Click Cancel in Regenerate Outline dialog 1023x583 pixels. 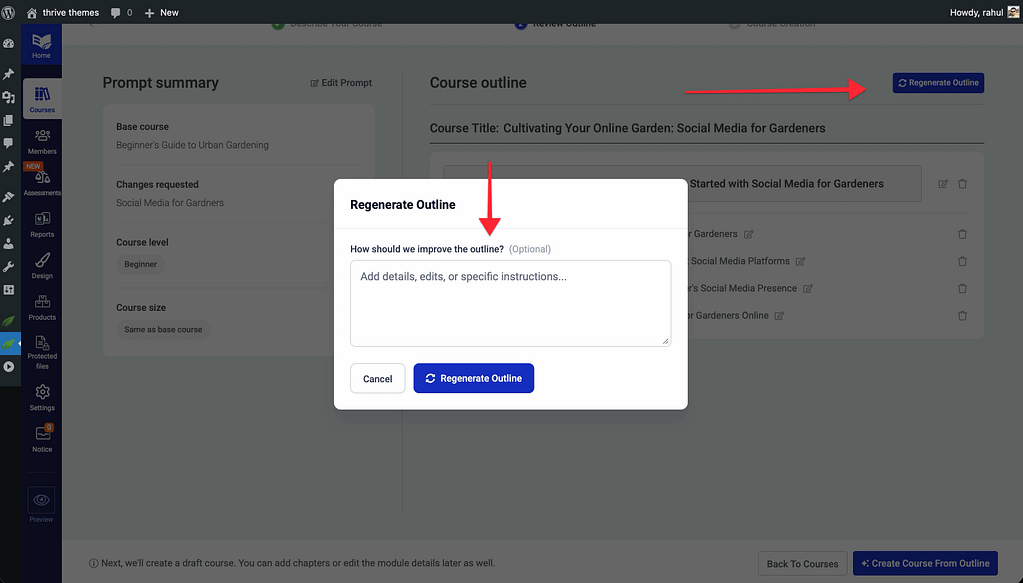[x=377, y=379]
